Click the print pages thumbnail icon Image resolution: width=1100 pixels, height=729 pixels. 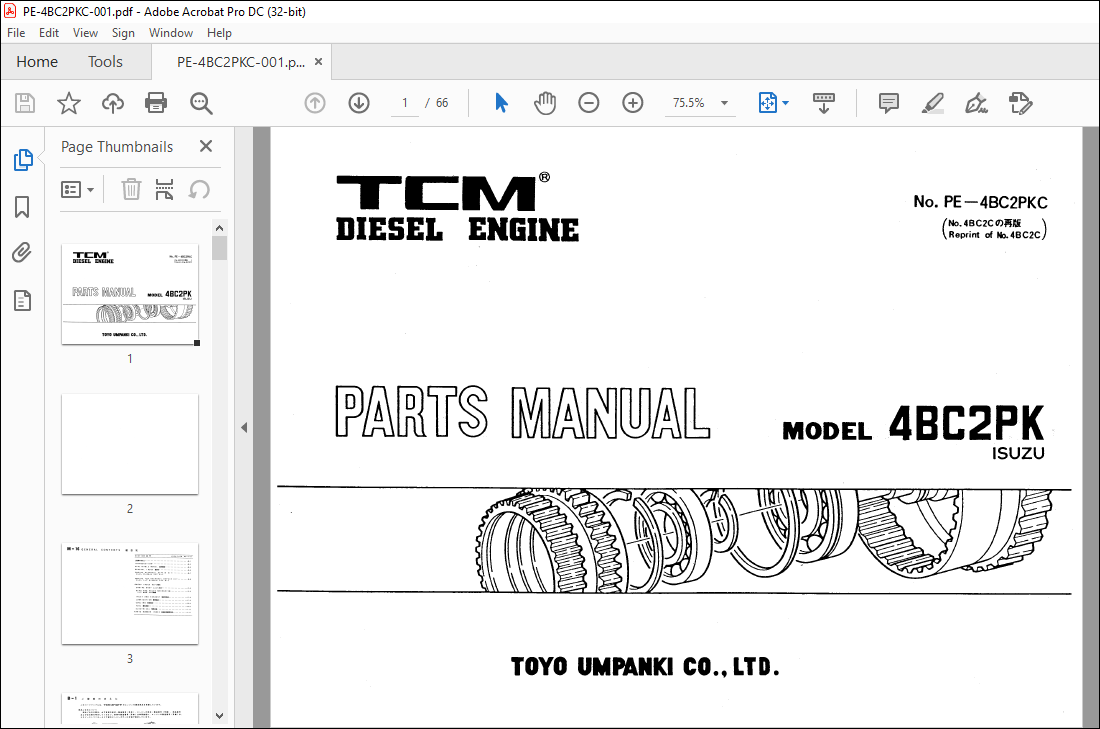point(164,189)
